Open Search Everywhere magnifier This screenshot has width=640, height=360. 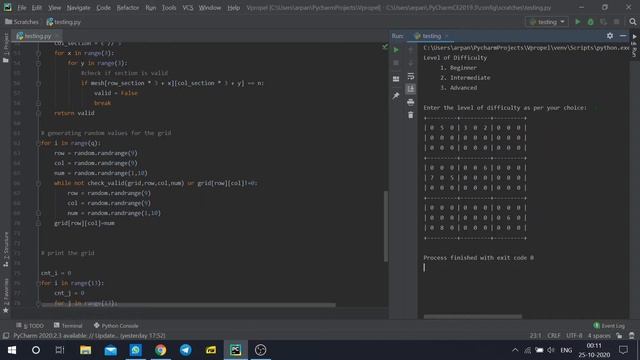point(633,22)
